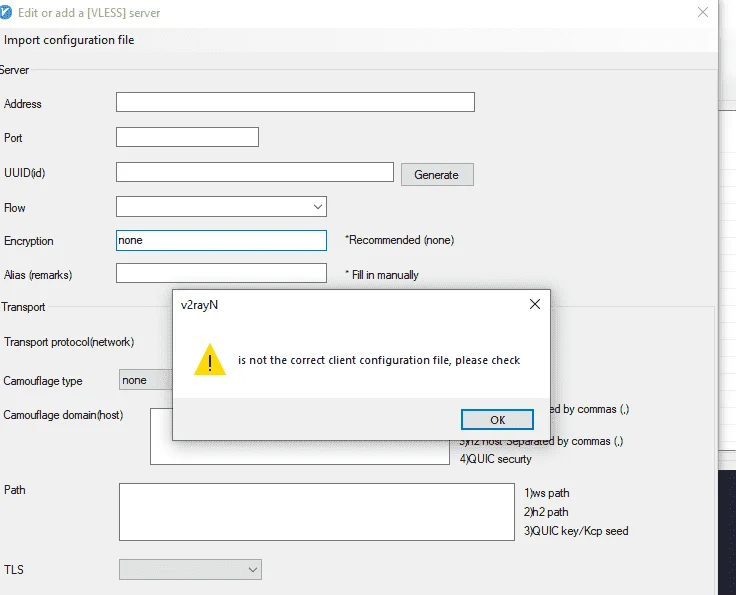Open the TLS dropdown

[190, 570]
